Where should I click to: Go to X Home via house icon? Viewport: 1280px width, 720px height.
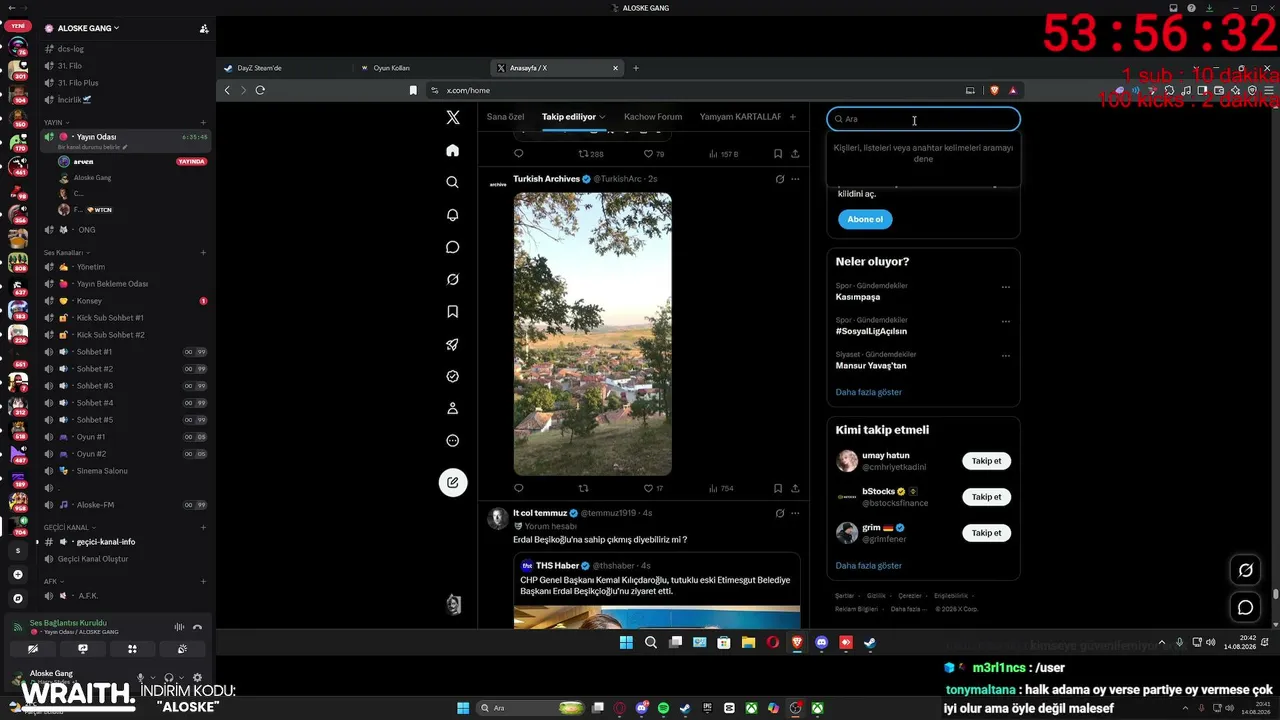tap(452, 150)
